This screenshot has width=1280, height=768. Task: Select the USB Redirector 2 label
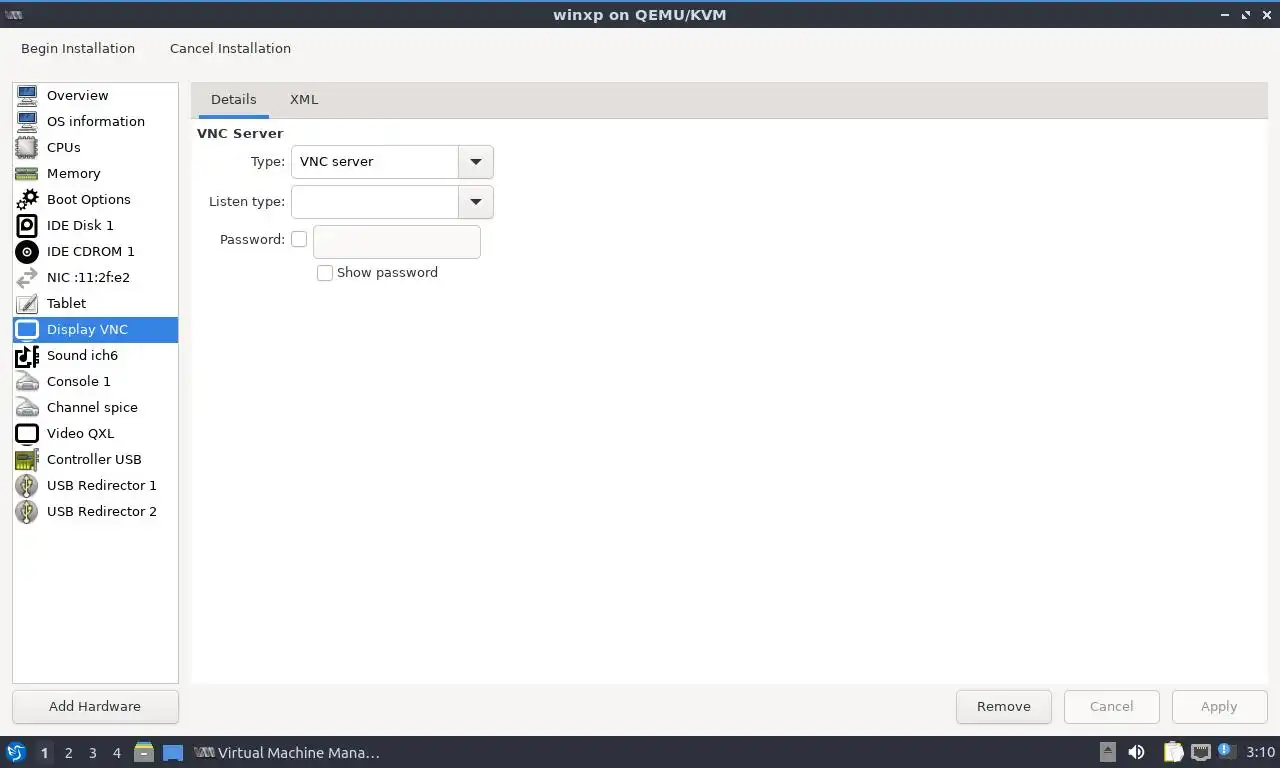[x=102, y=511]
